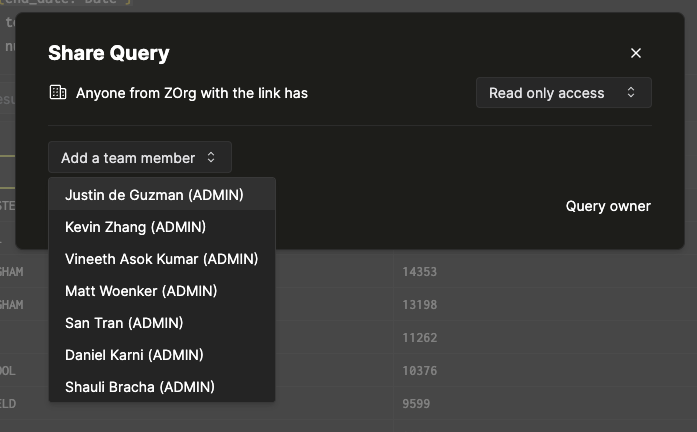Choose Kevin Zhang (ADMIN) from the list
The image size is (697, 432).
[135, 227]
